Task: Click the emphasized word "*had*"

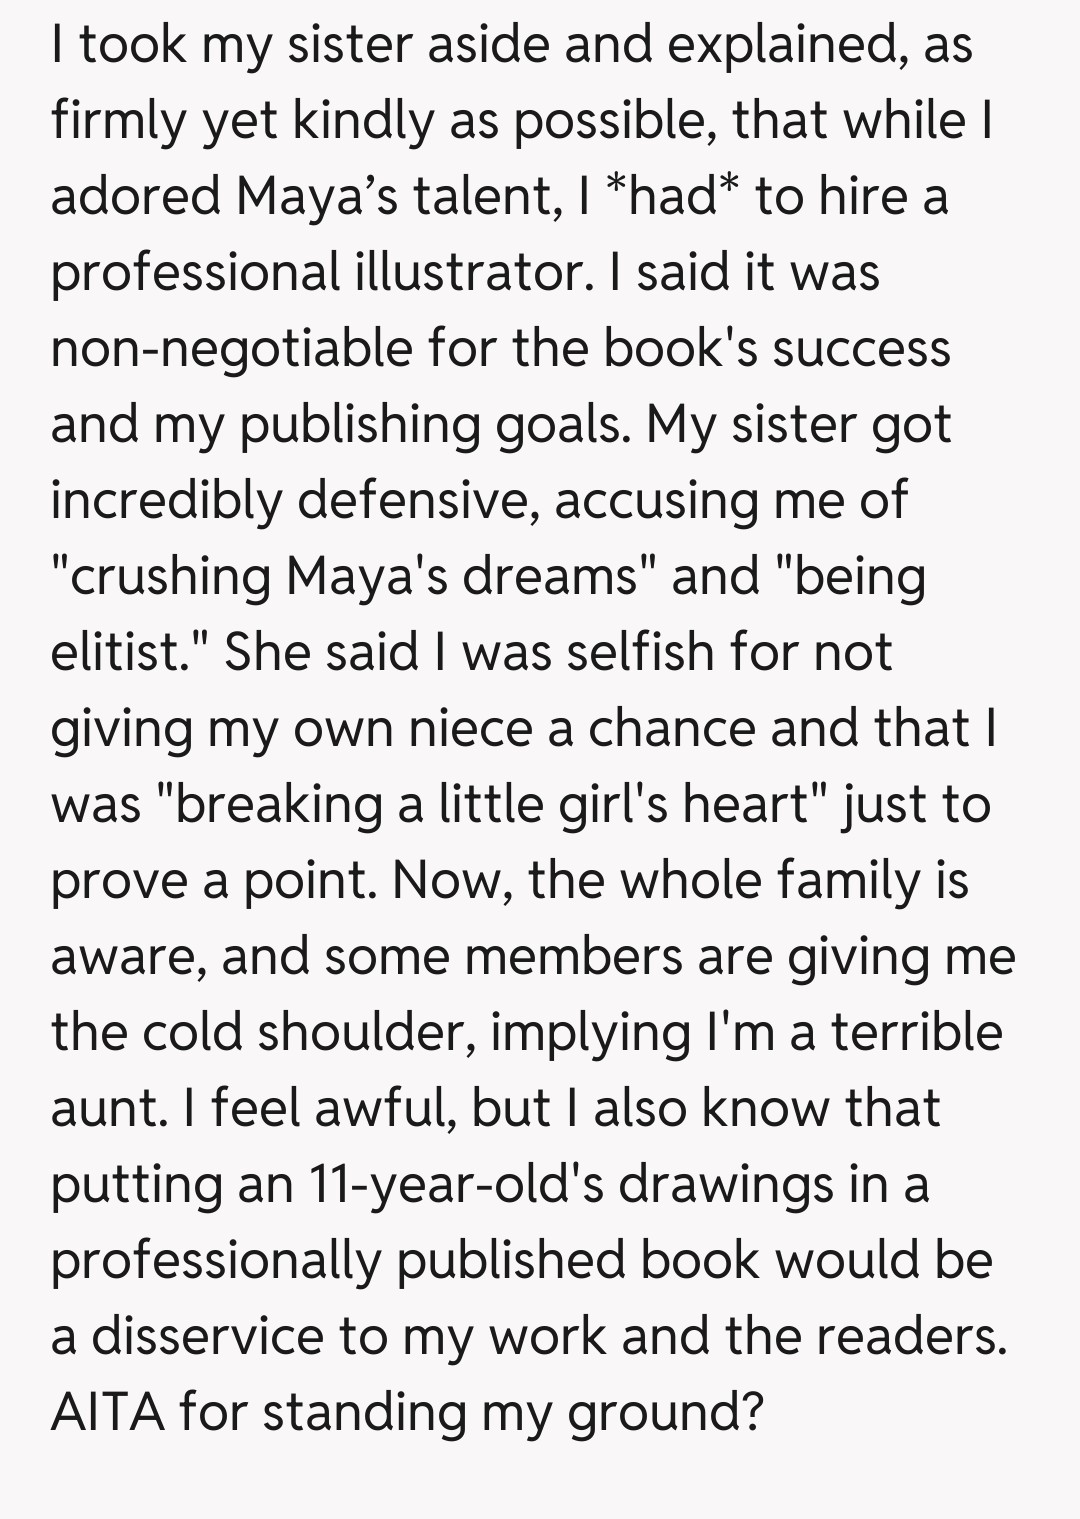Action: (663, 196)
